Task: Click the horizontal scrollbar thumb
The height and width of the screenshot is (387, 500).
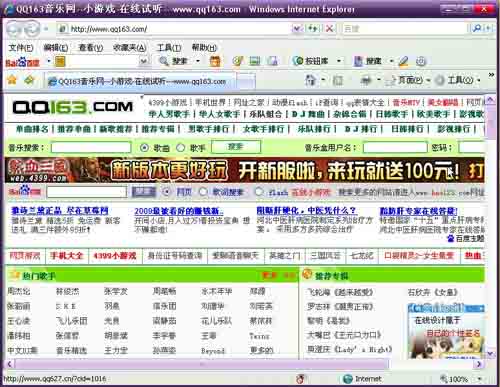Action: click(x=201, y=364)
